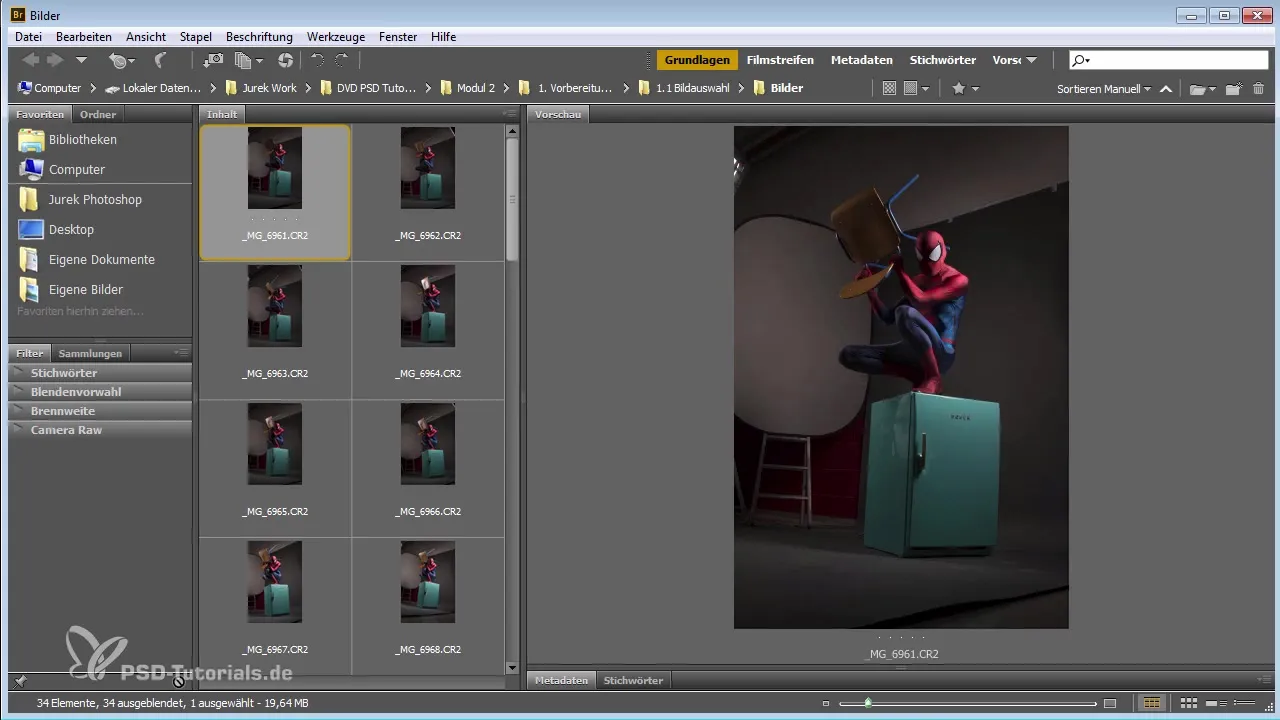Open Beschriftung menu
1280x720 pixels.
(260, 36)
